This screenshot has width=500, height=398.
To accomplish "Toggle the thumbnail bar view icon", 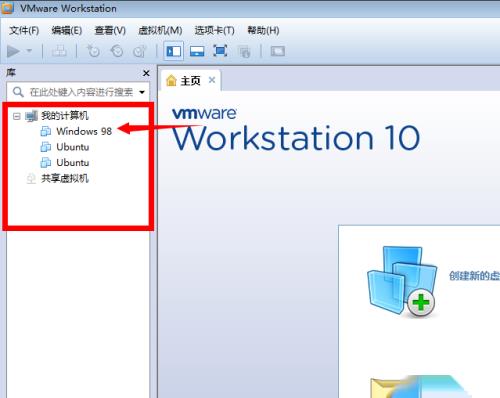I will pyautogui.click(x=197, y=51).
